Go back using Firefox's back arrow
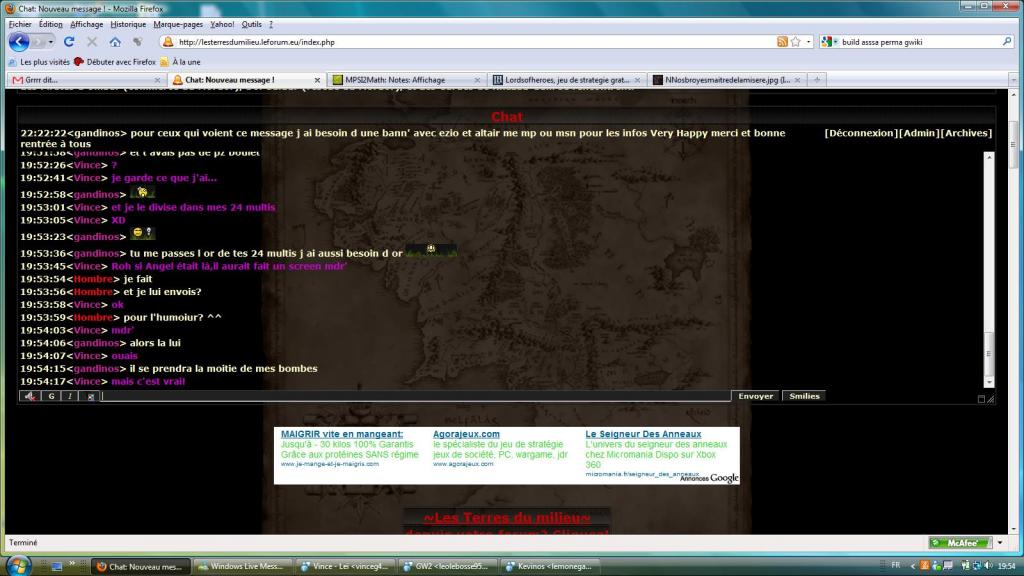This screenshot has width=1024, height=576. tap(18, 42)
